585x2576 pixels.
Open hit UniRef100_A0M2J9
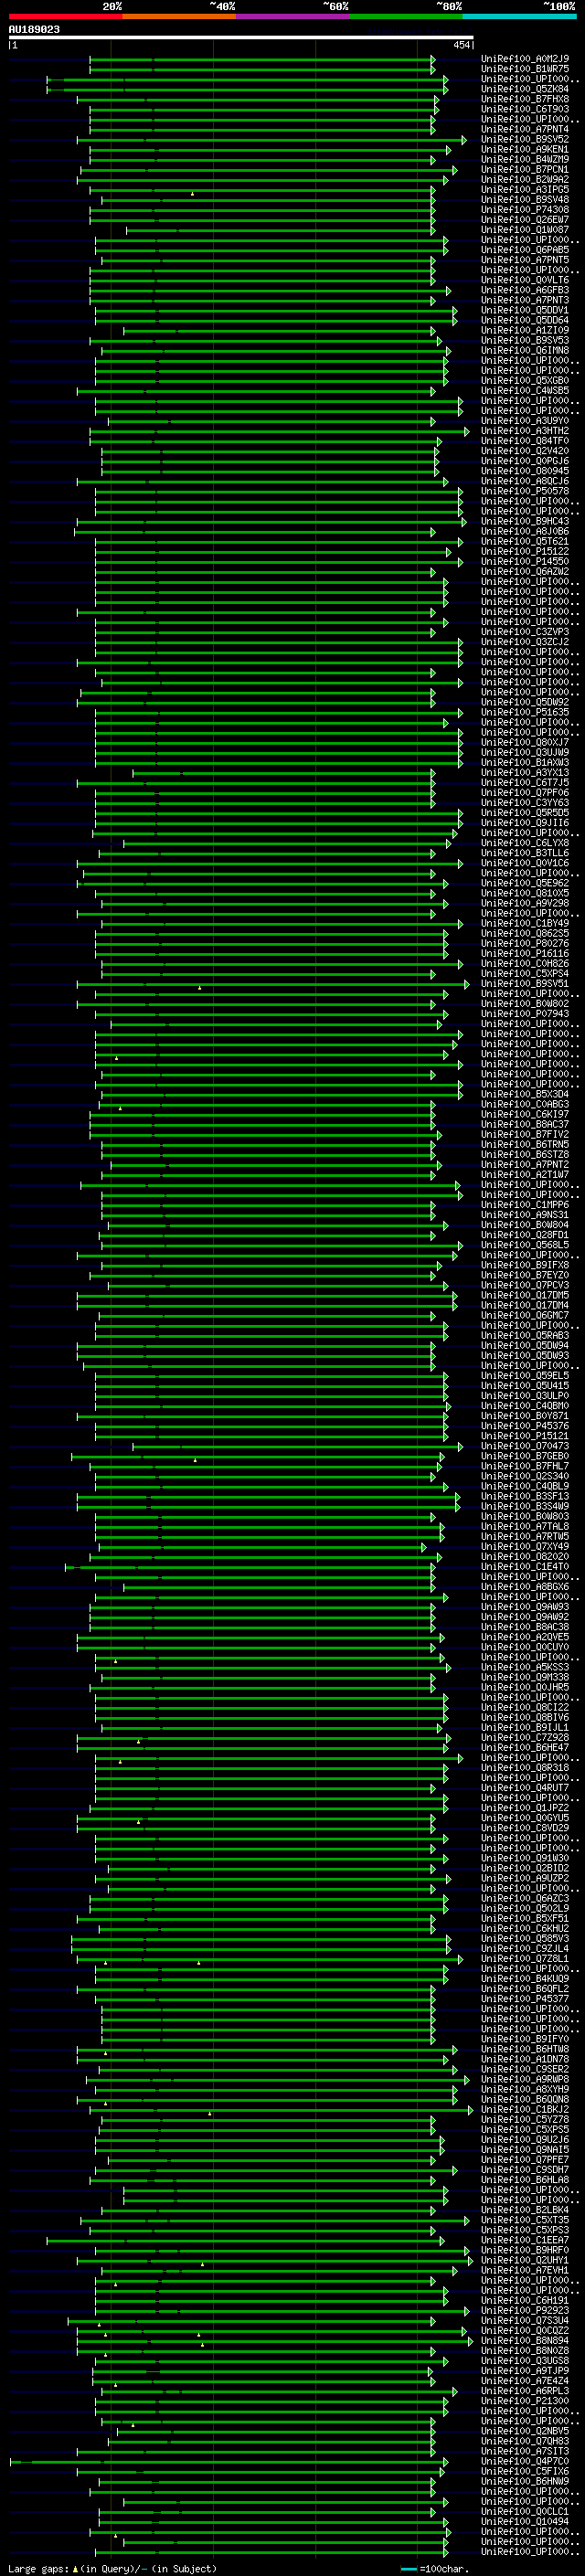525,59
